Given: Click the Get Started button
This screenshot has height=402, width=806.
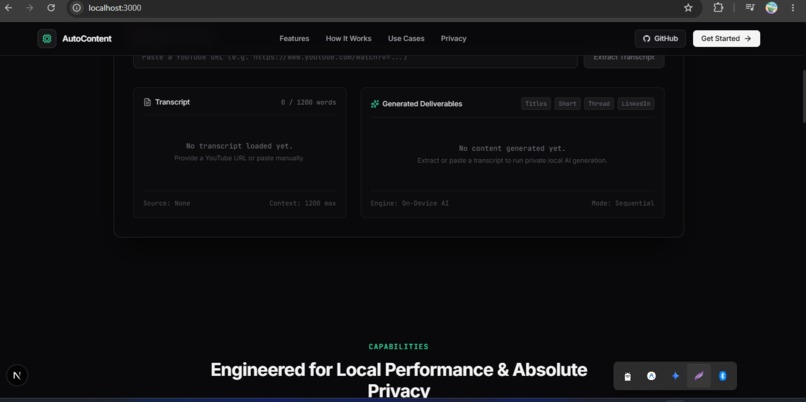Looking at the screenshot, I should pos(726,39).
